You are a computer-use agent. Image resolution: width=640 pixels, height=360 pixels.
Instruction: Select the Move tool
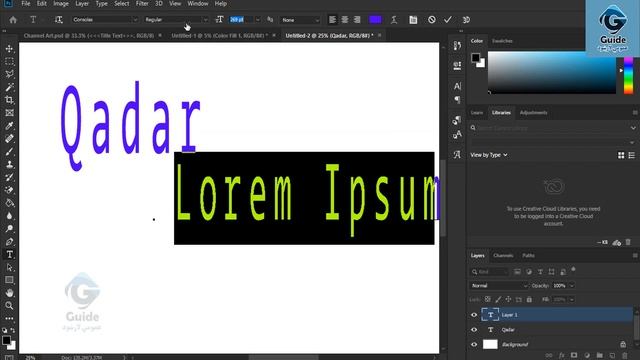[9, 49]
